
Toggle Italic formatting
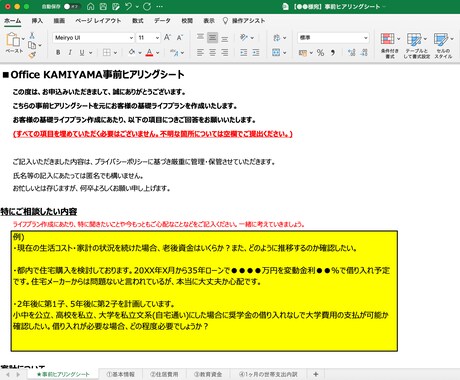click(70, 52)
